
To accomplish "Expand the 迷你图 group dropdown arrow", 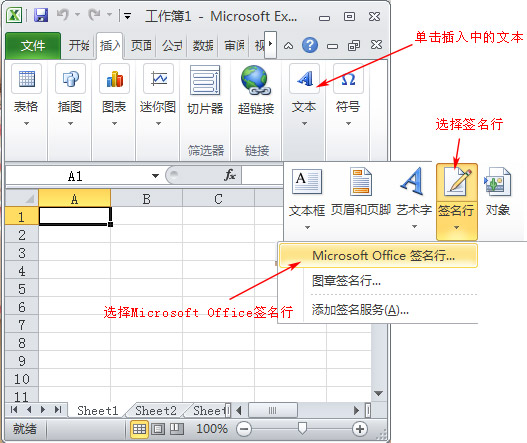I will point(158,124).
